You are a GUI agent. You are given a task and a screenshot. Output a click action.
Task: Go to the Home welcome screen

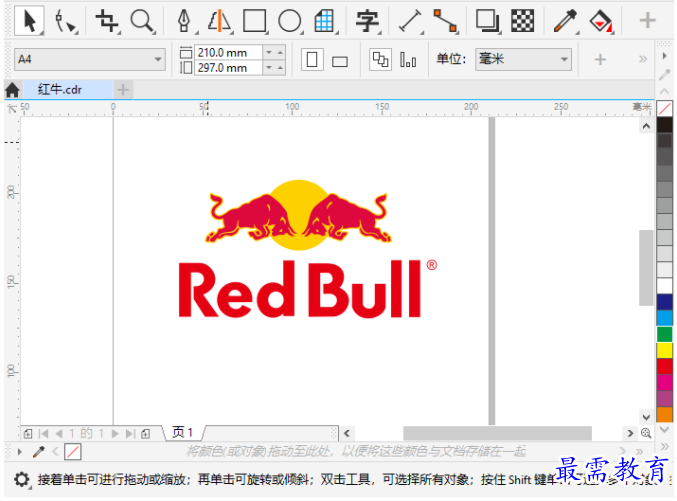13,90
